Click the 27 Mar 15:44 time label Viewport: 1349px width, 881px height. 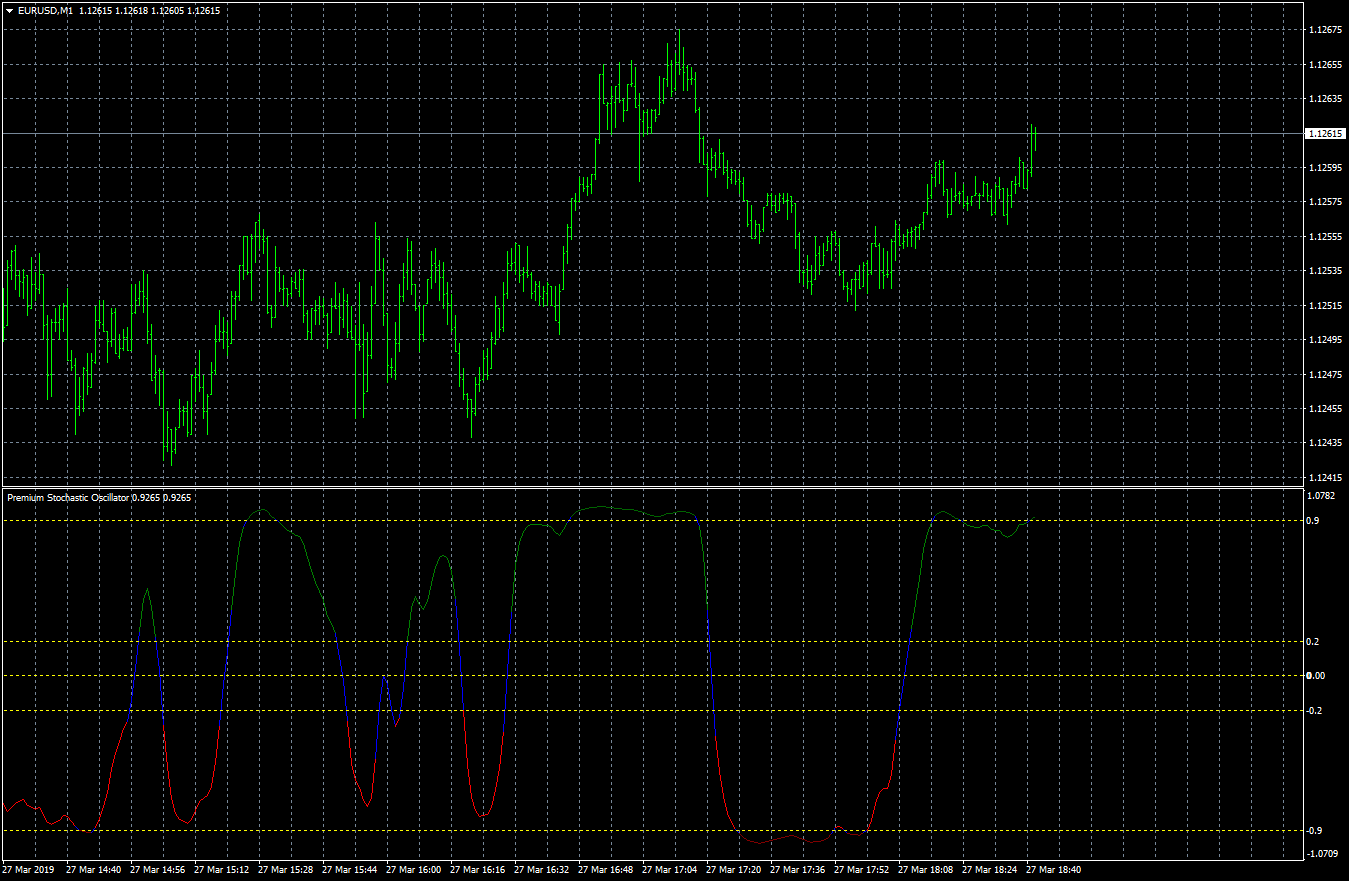[350, 870]
